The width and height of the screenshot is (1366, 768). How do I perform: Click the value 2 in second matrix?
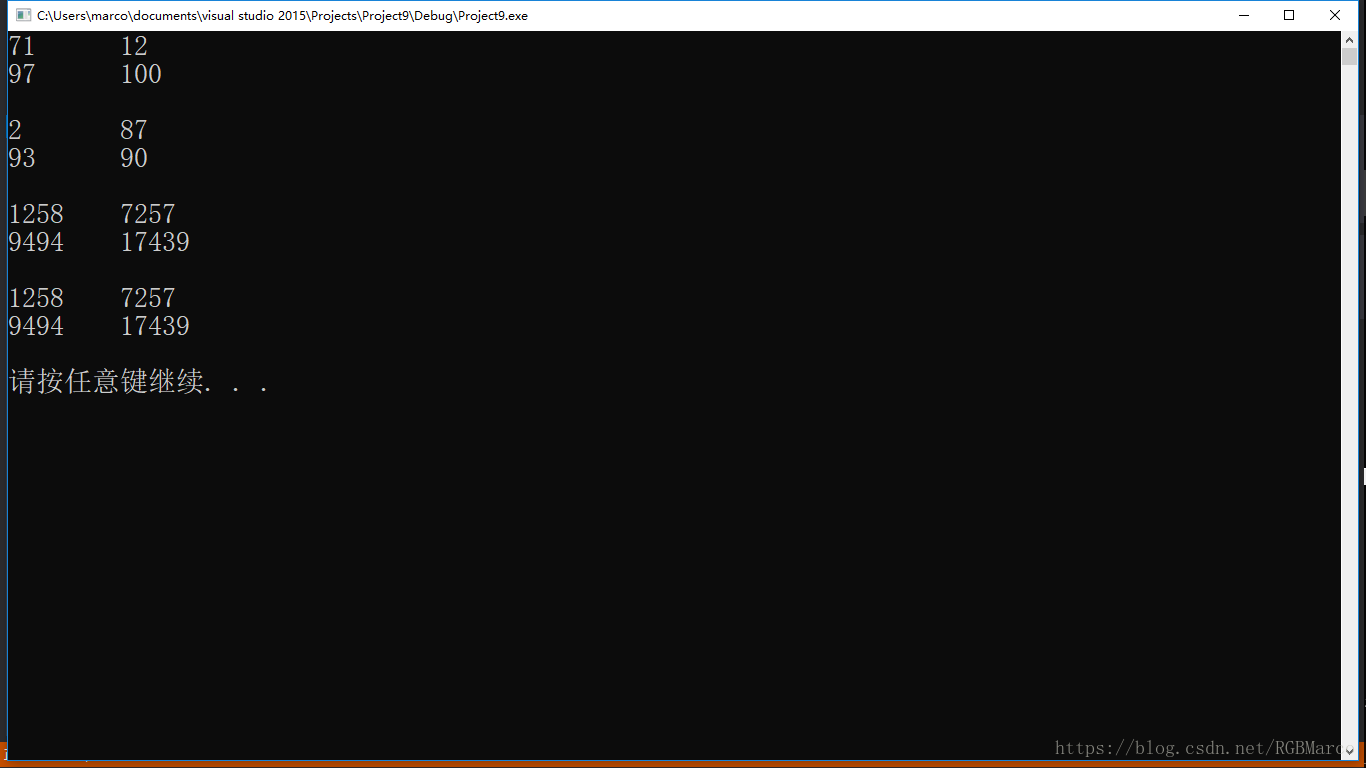point(15,130)
